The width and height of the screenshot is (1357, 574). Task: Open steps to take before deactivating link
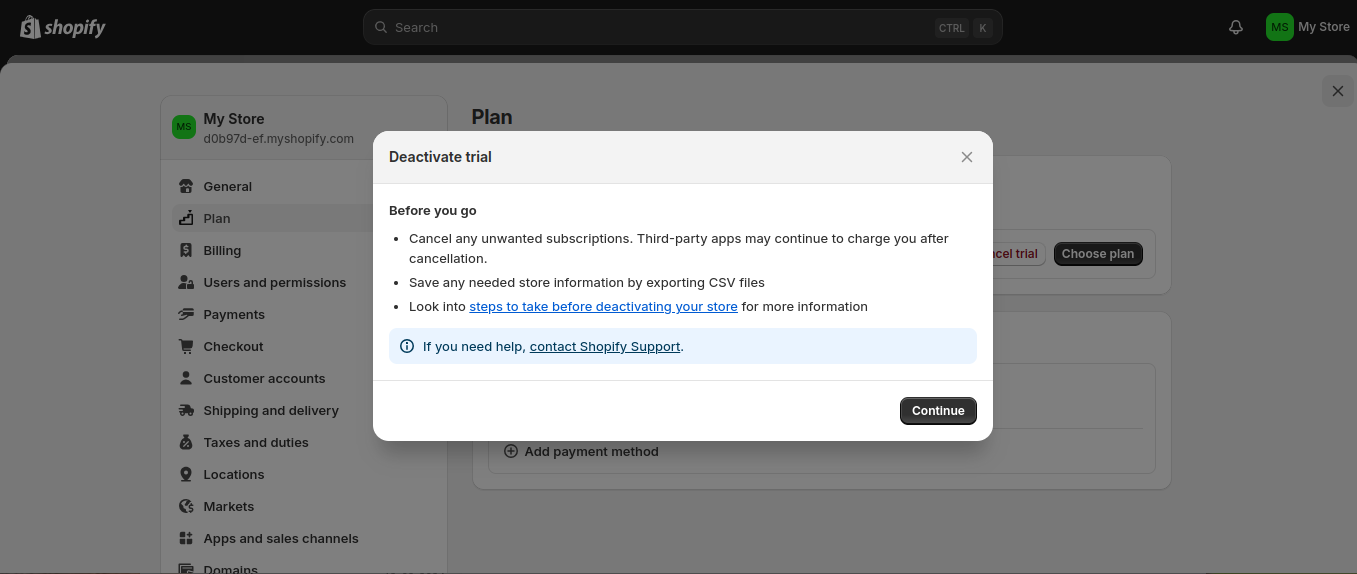(x=603, y=307)
